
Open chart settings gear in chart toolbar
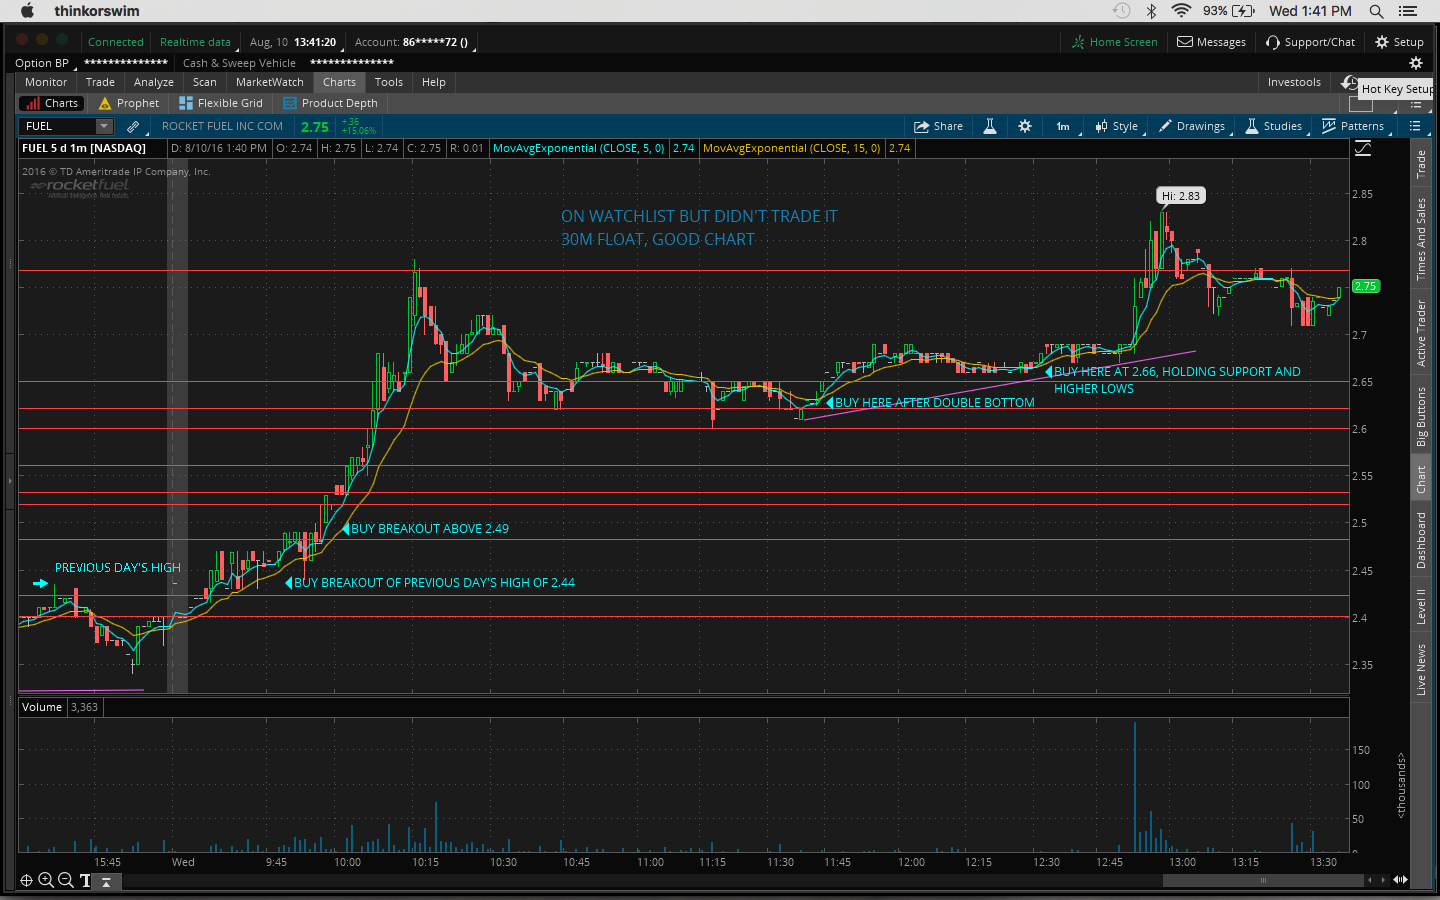(x=1025, y=126)
